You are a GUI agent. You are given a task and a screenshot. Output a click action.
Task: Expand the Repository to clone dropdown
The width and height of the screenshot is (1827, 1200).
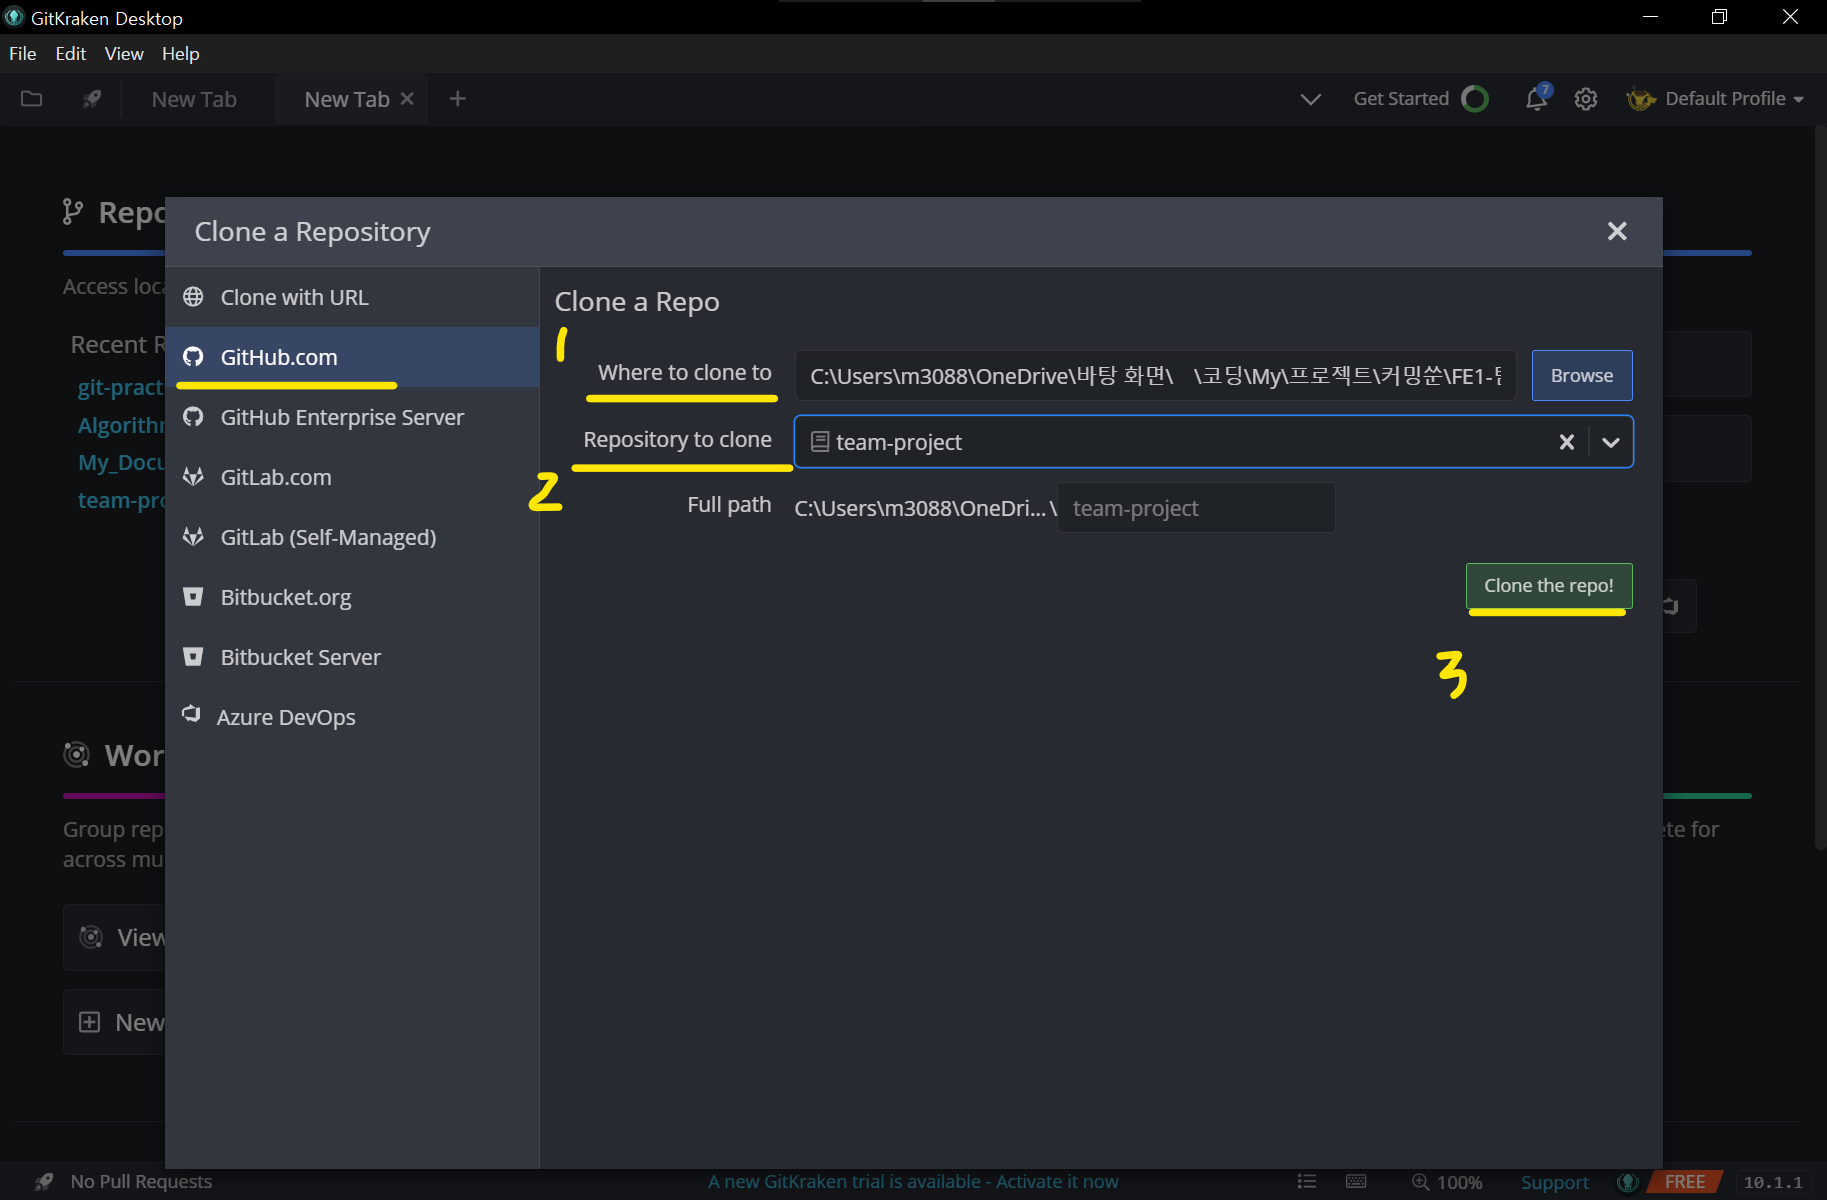point(1611,442)
